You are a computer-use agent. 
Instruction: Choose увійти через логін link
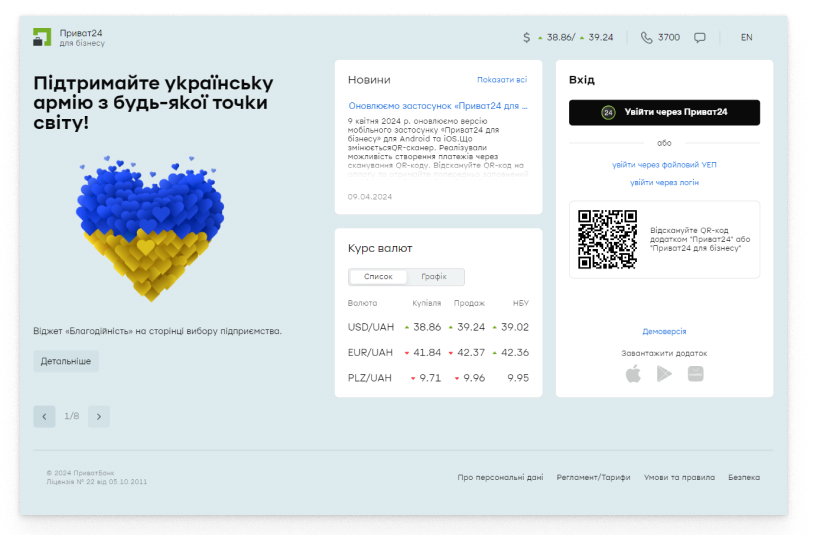pyautogui.click(x=664, y=182)
